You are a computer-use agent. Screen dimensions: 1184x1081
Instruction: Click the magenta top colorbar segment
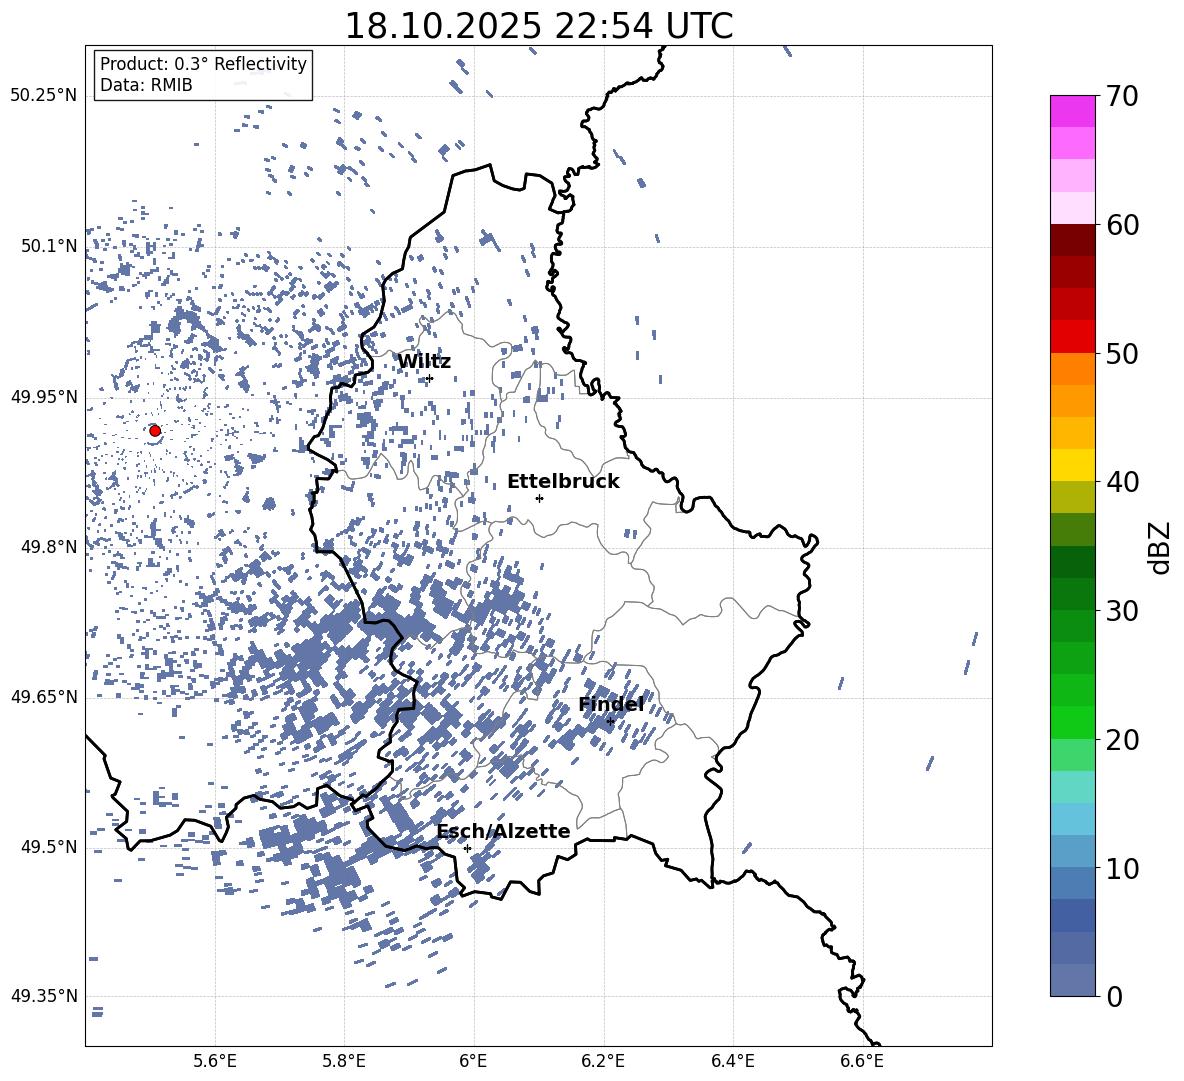(1073, 111)
